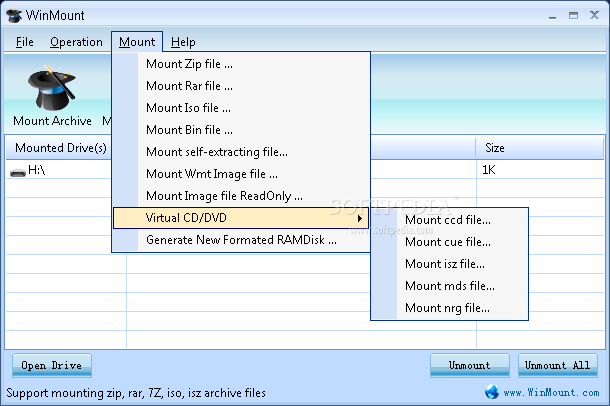
Task: Click the WinMount title bar app icon
Action: tap(15, 16)
